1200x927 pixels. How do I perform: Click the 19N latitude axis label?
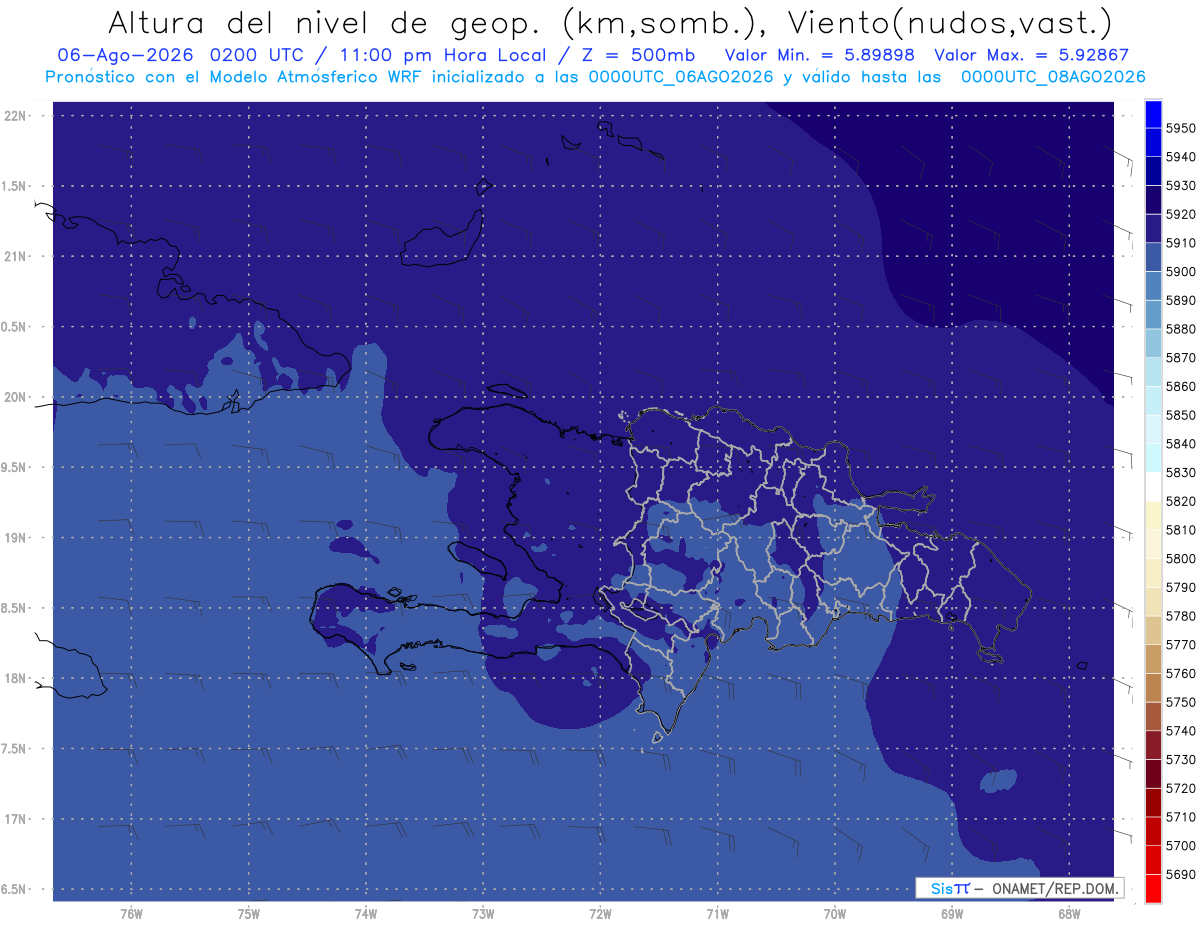[17, 538]
